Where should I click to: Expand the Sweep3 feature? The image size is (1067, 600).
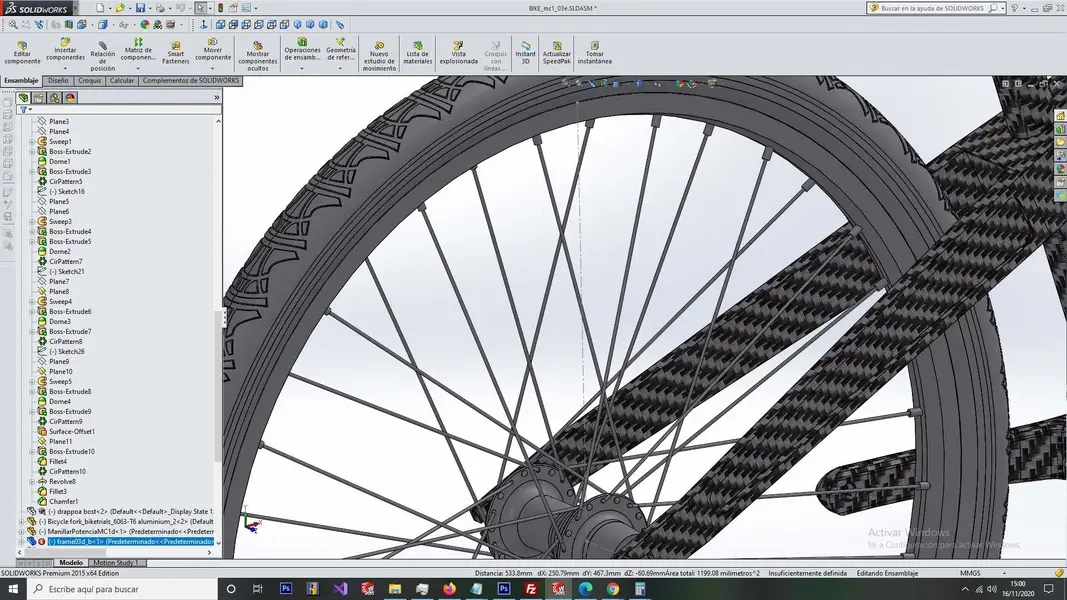32,222
